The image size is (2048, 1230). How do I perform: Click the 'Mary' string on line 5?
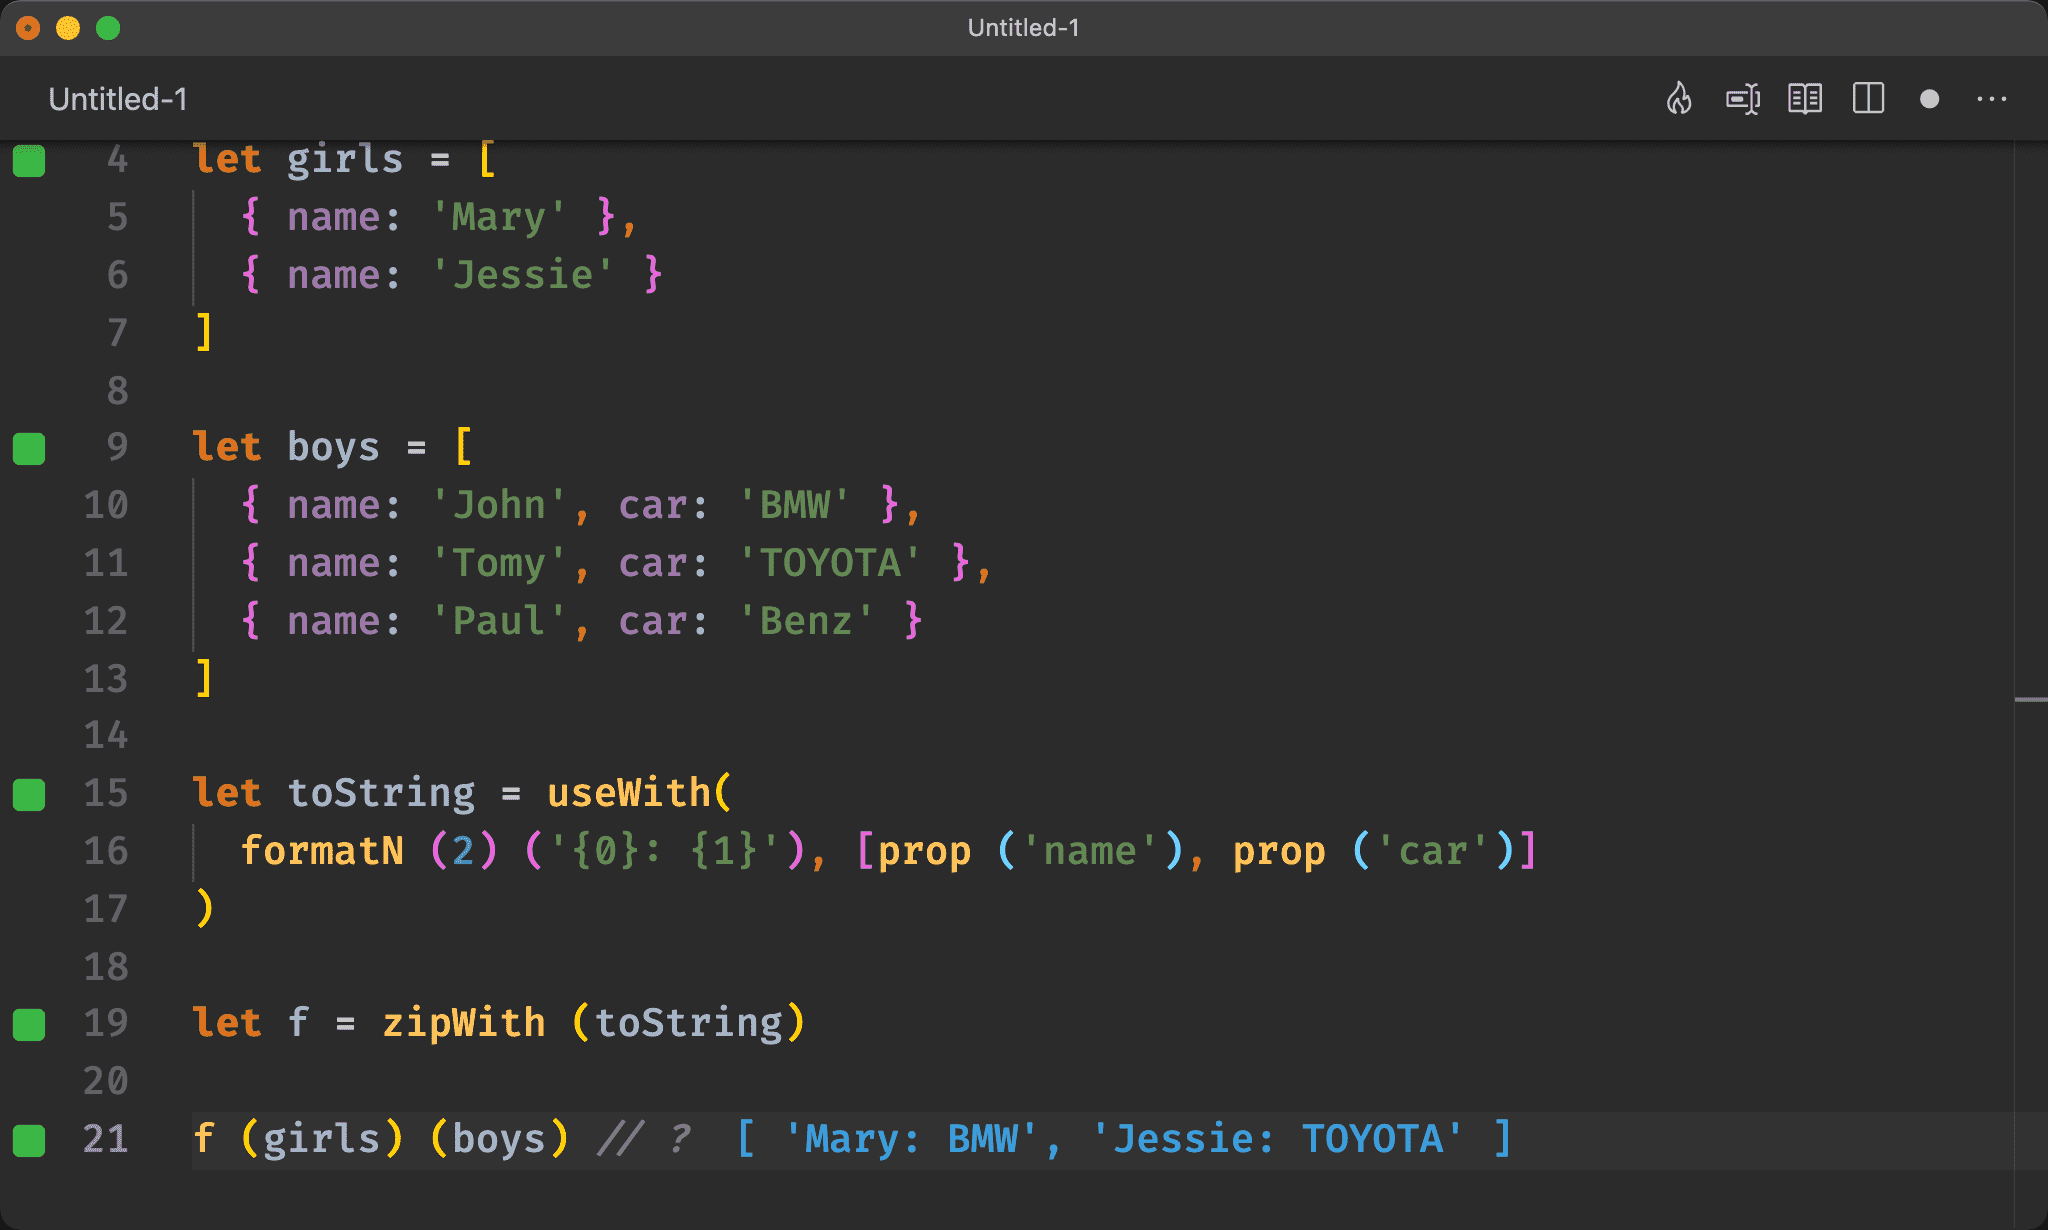[x=499, y=217]
